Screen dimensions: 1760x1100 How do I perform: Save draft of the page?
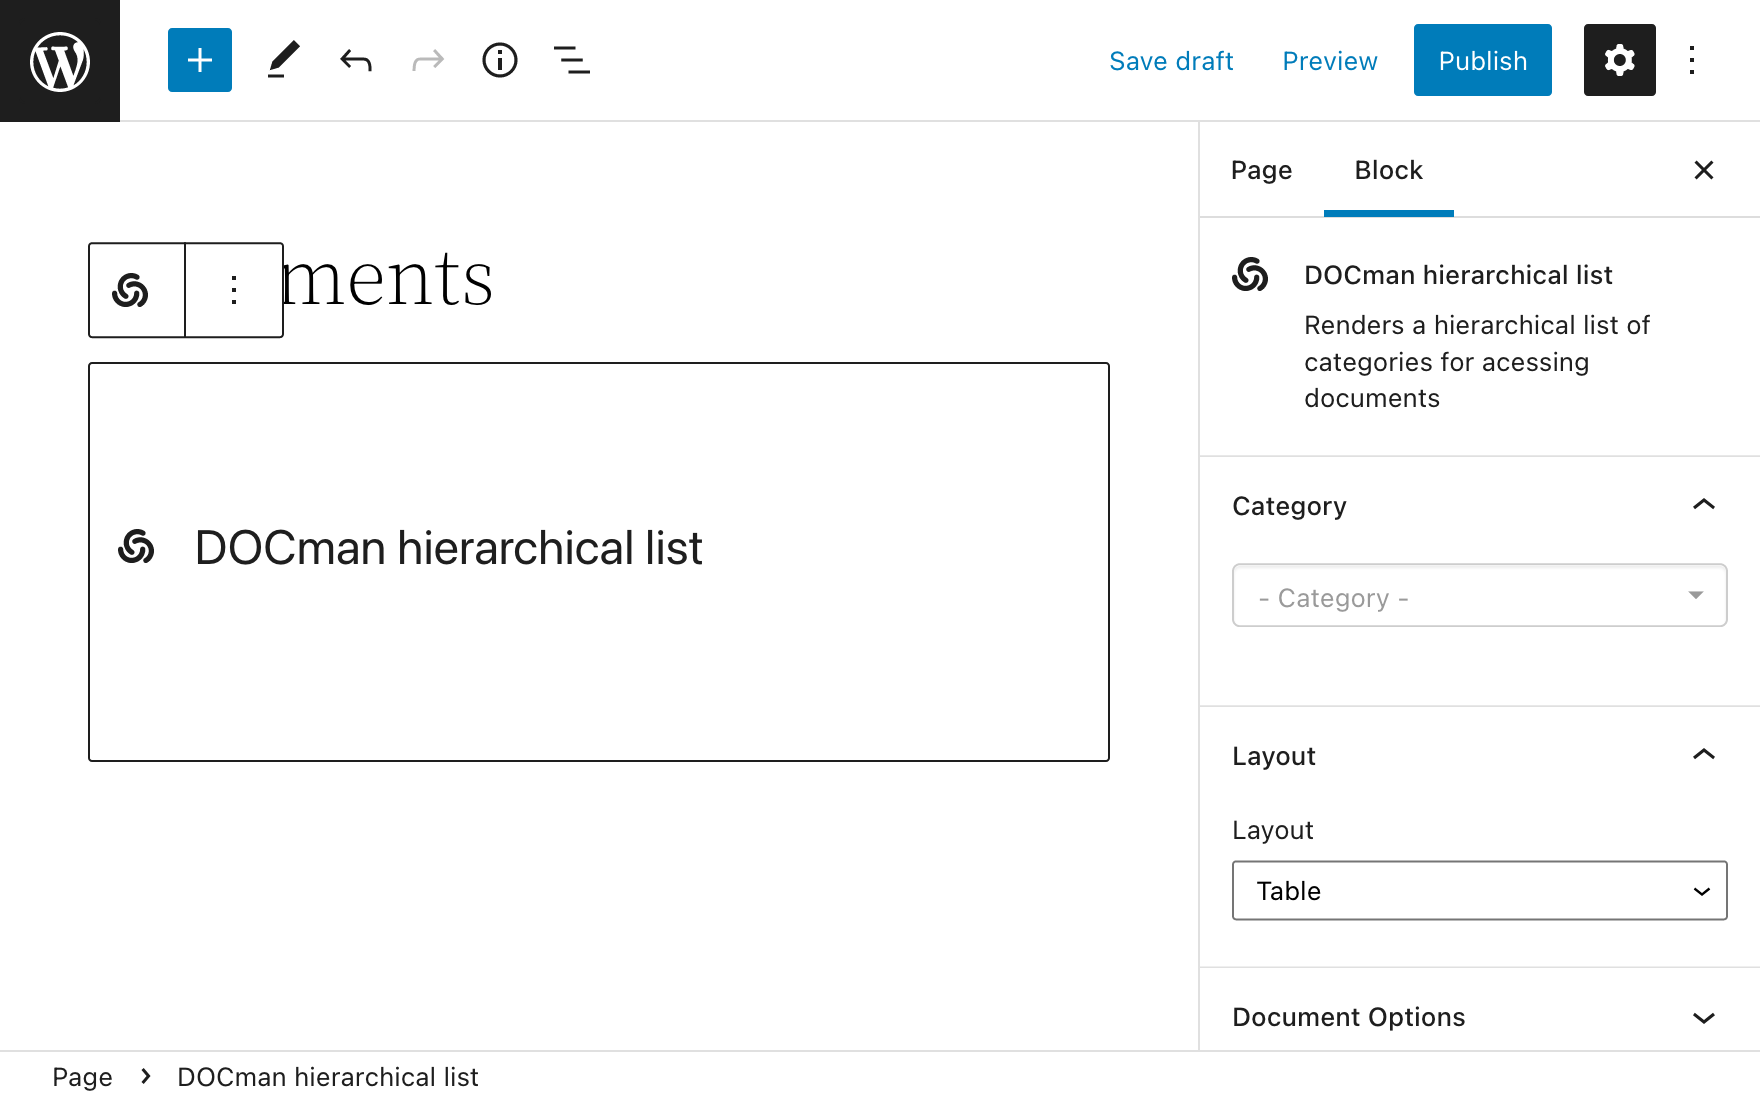tap(1171, 61)
